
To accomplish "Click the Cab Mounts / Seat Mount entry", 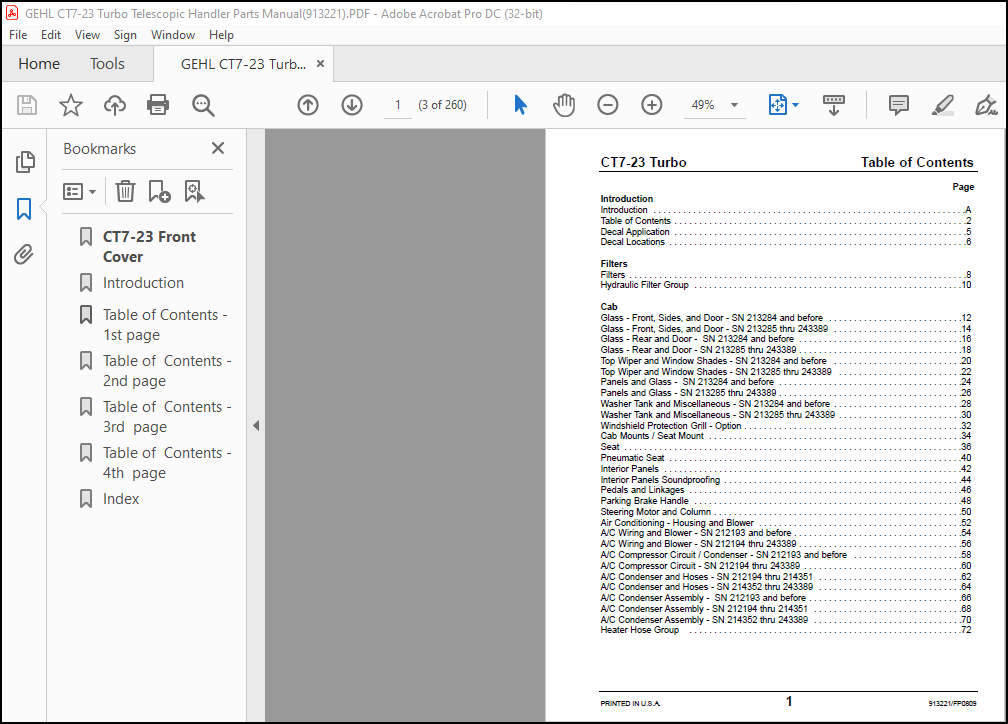I will [786, 436].
